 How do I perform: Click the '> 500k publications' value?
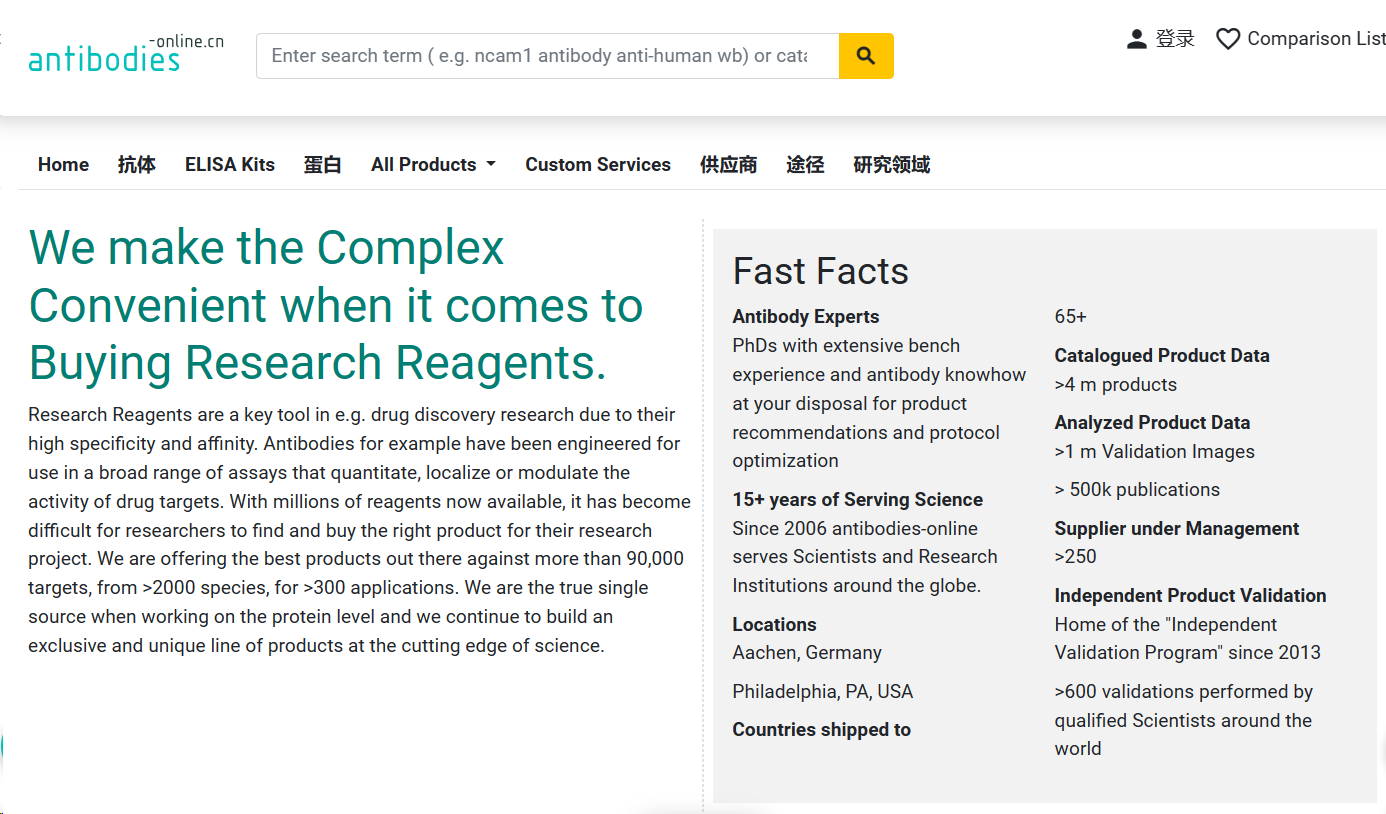[1137, 490]
